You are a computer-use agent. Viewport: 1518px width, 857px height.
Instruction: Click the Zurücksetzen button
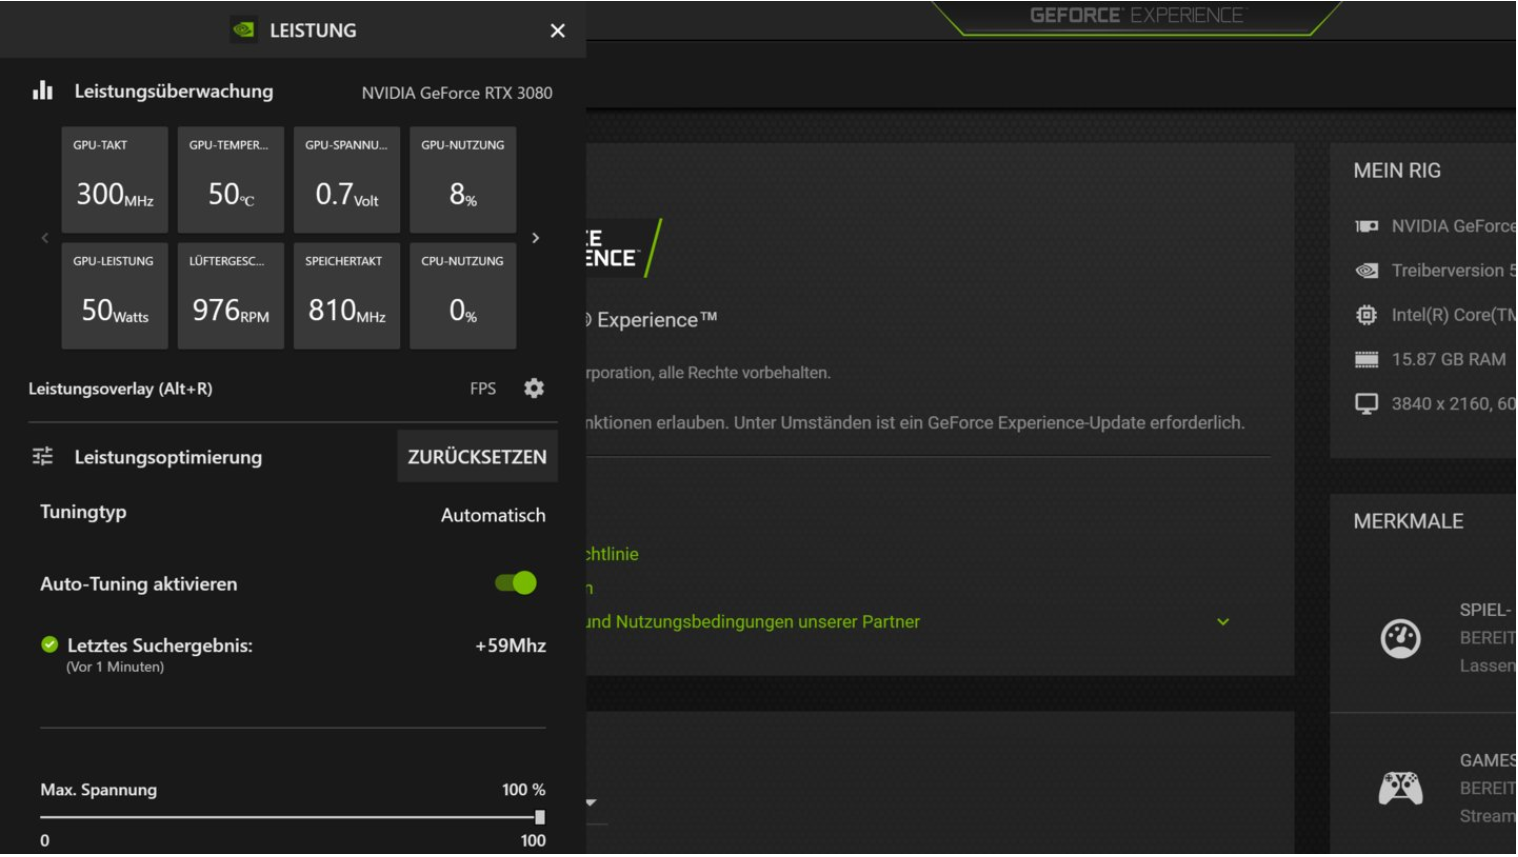click(477, 457)
